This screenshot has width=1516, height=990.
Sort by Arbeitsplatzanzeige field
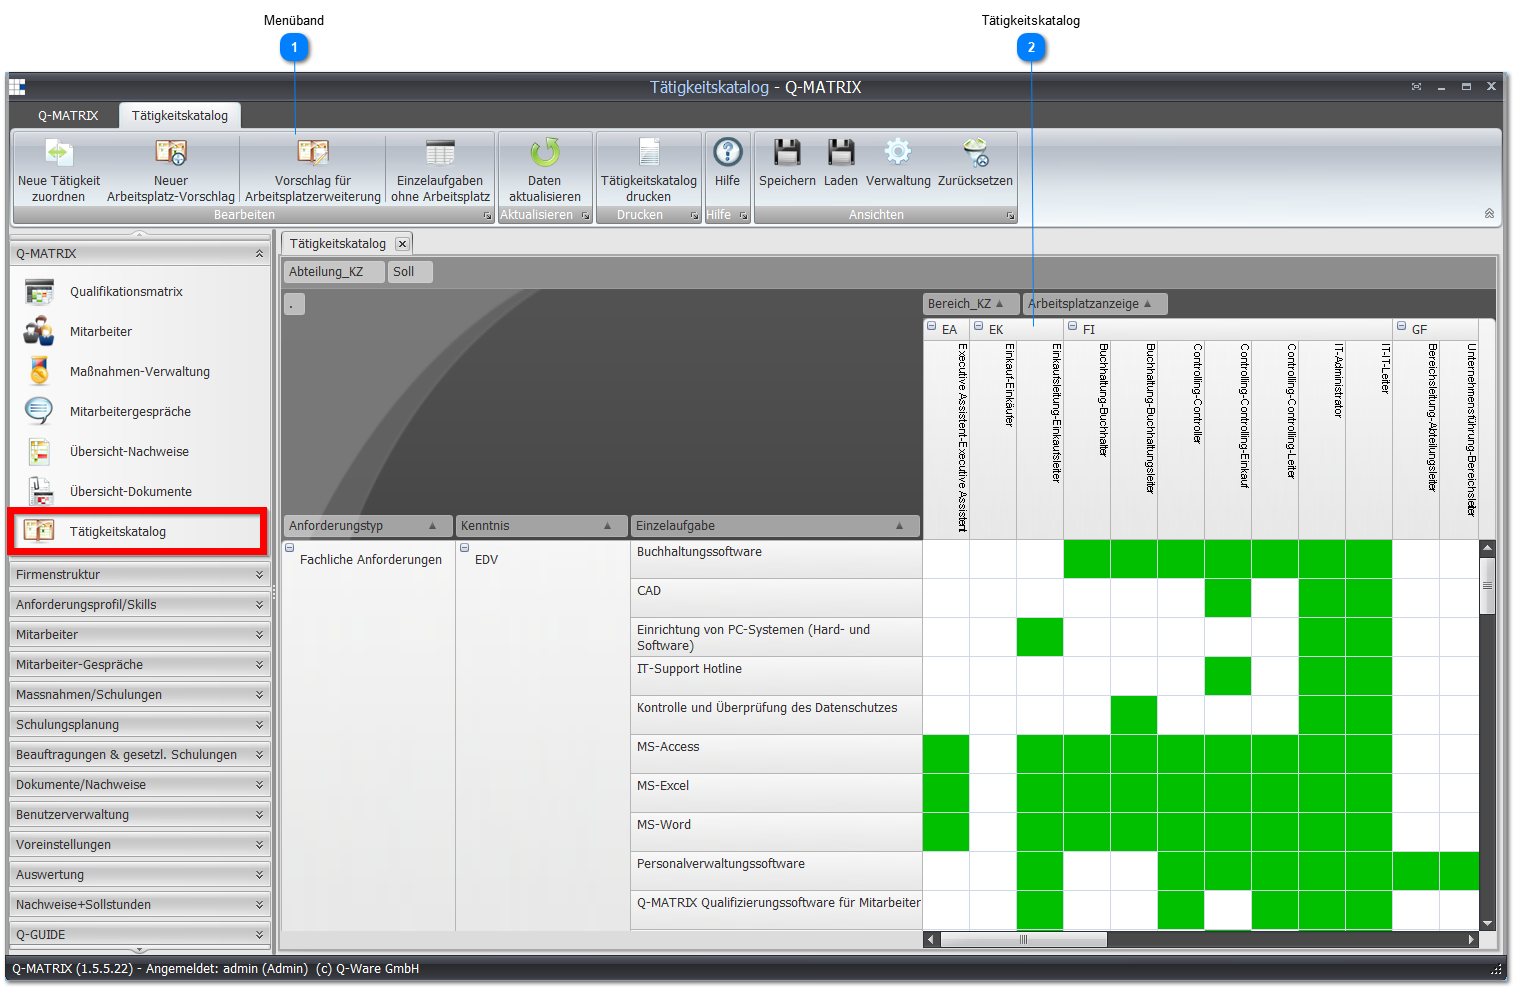[1095, 304]
